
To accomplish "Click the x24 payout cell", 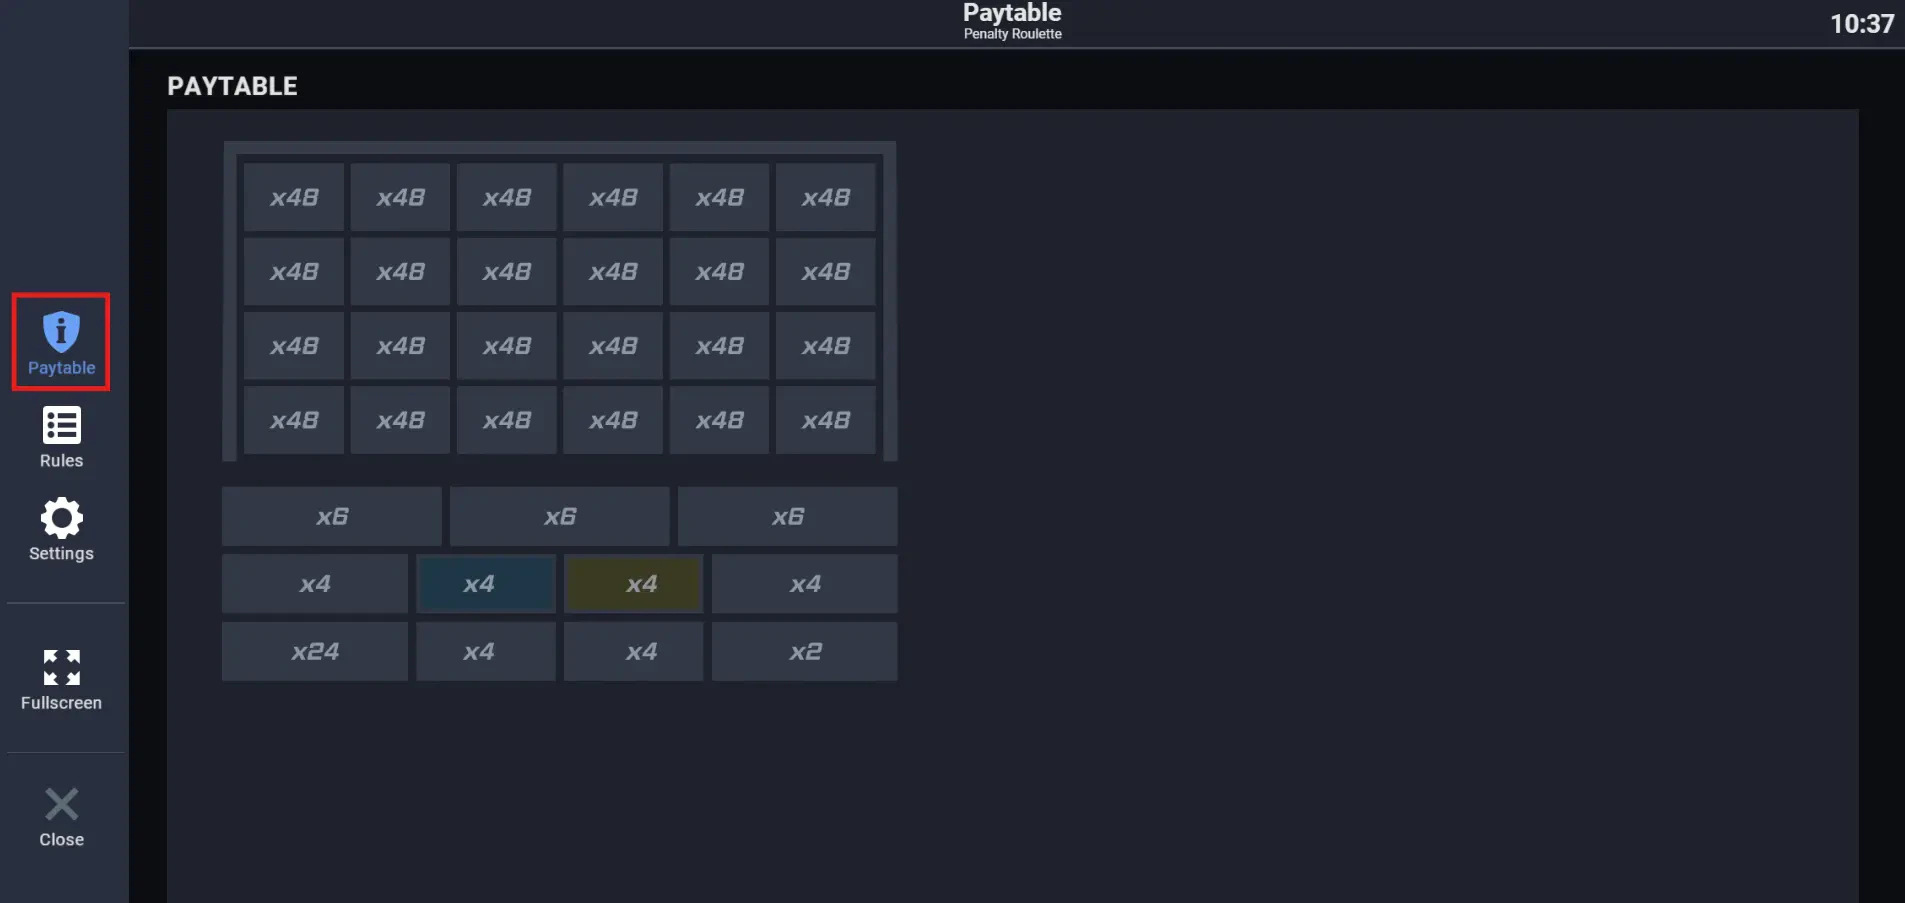I will click(315, 652).
